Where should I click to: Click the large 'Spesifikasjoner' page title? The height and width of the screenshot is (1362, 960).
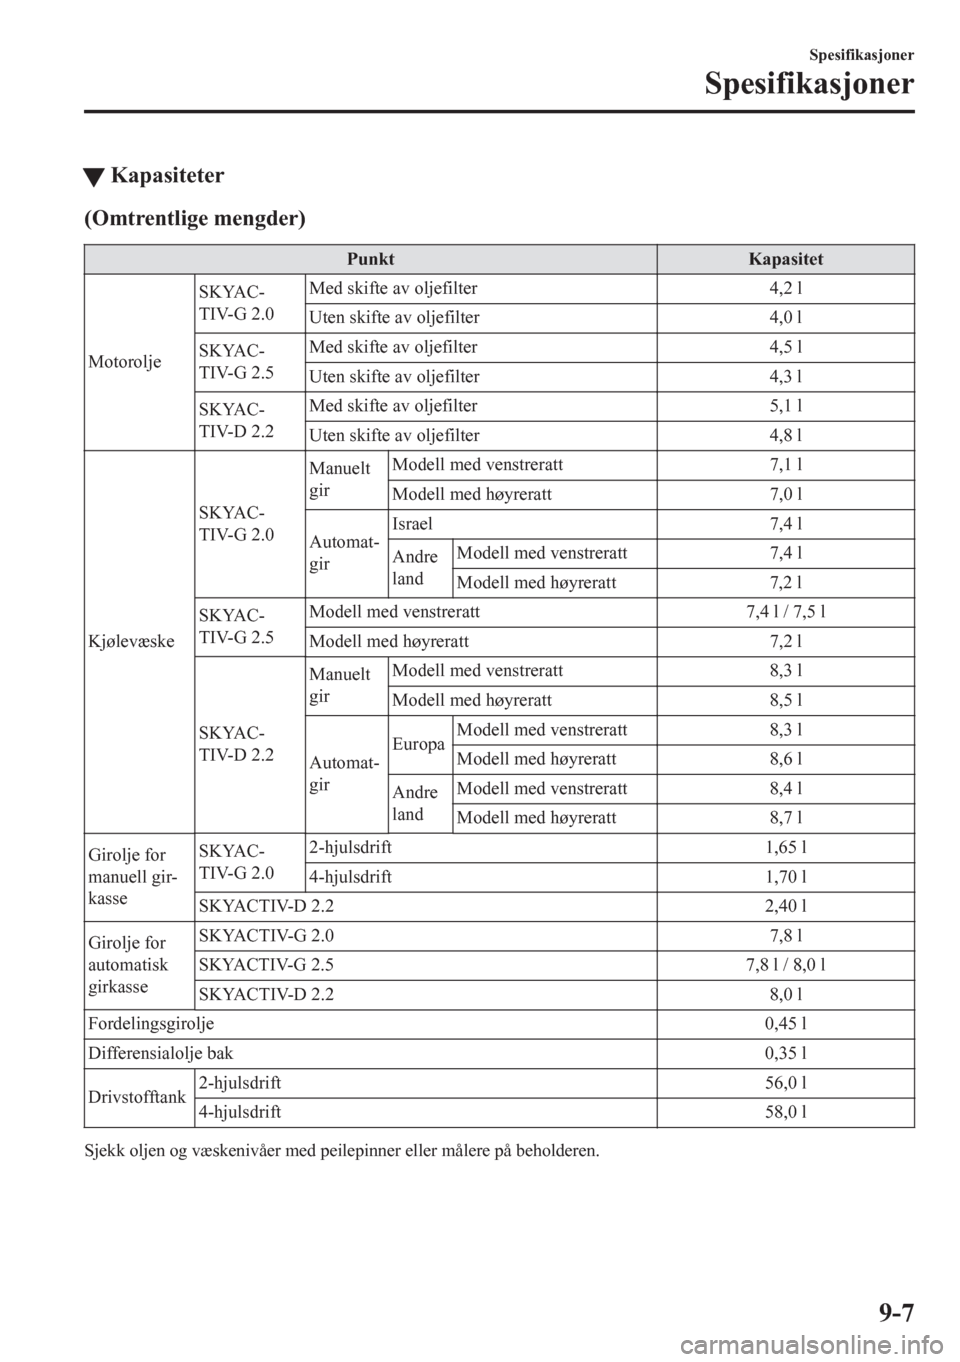click(809, 84)
